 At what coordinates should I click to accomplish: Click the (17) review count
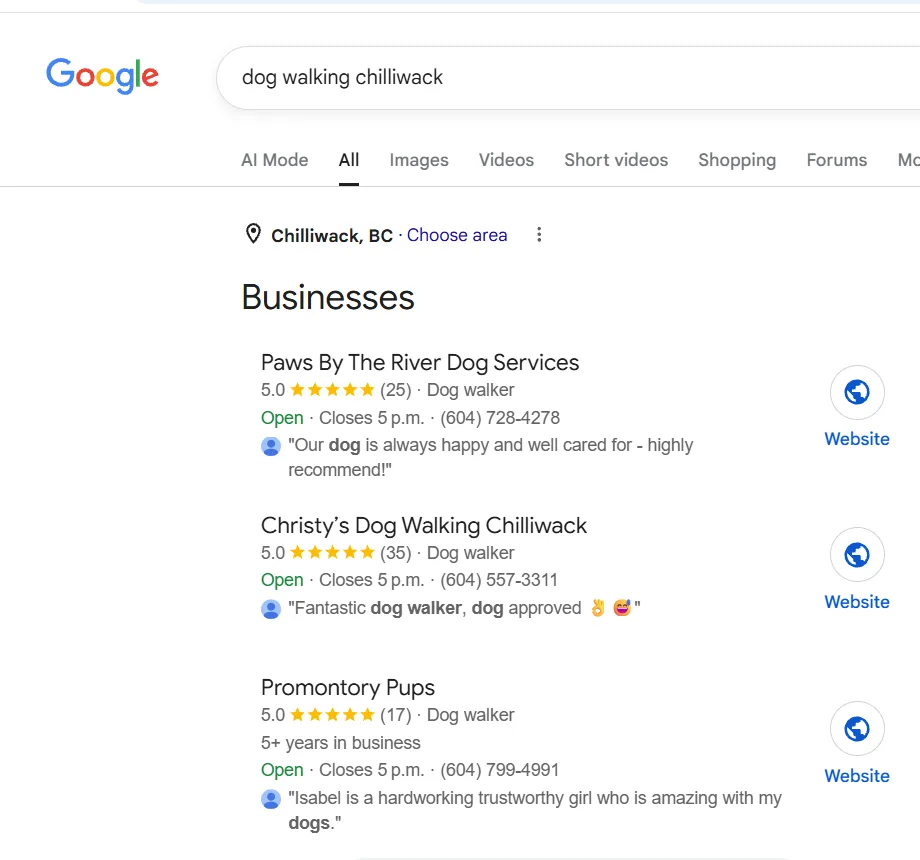(395, 715)
